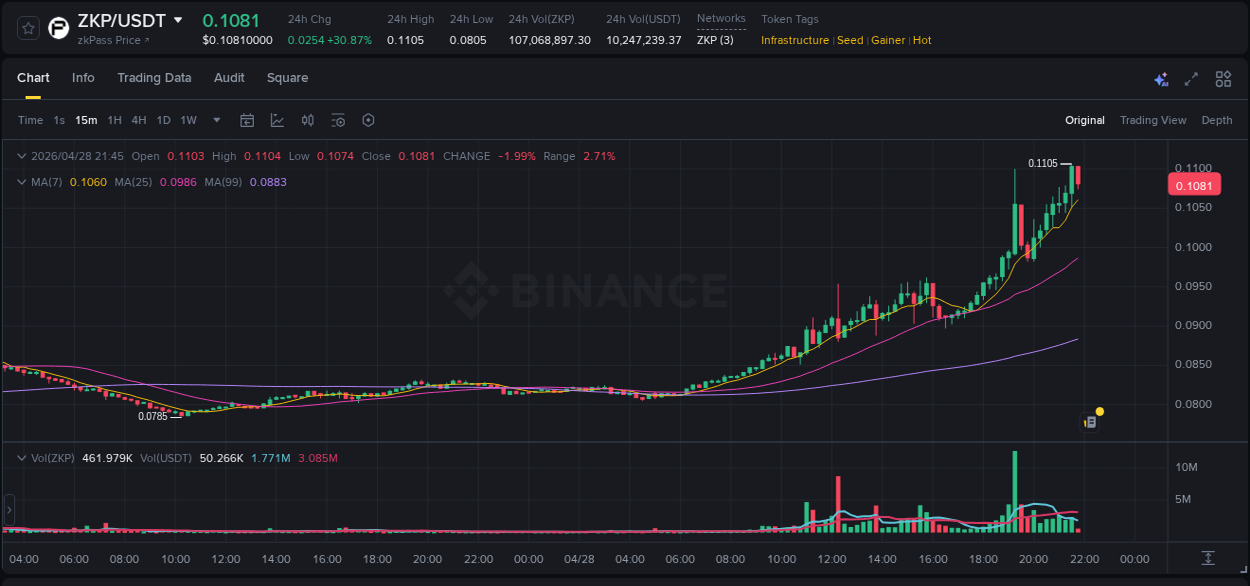Select the 15m interval
Viewport: 1250px width, 586px height.
click(x=86, y=120)
